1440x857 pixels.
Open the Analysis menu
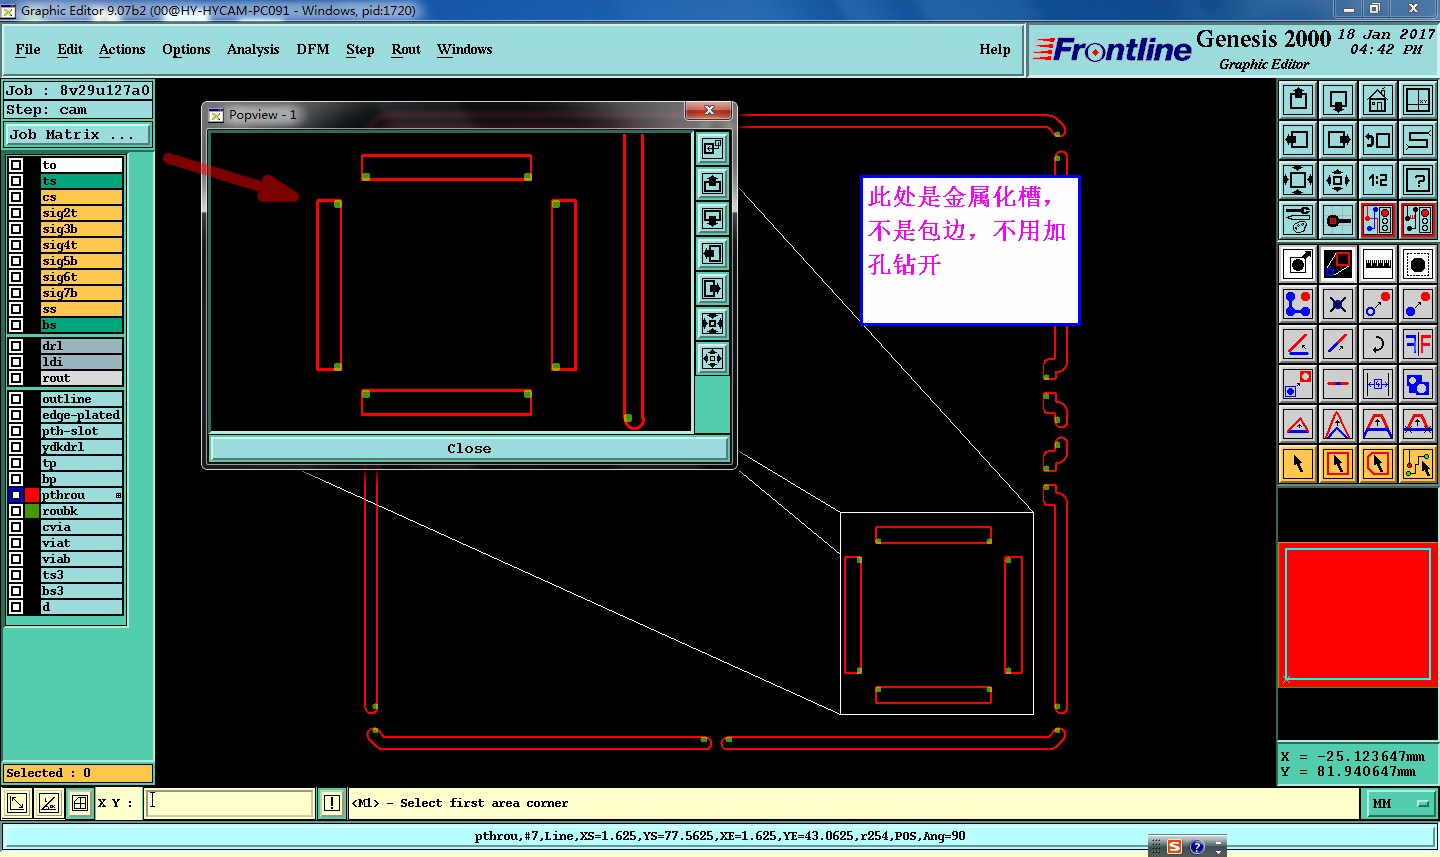click(253, 49)
